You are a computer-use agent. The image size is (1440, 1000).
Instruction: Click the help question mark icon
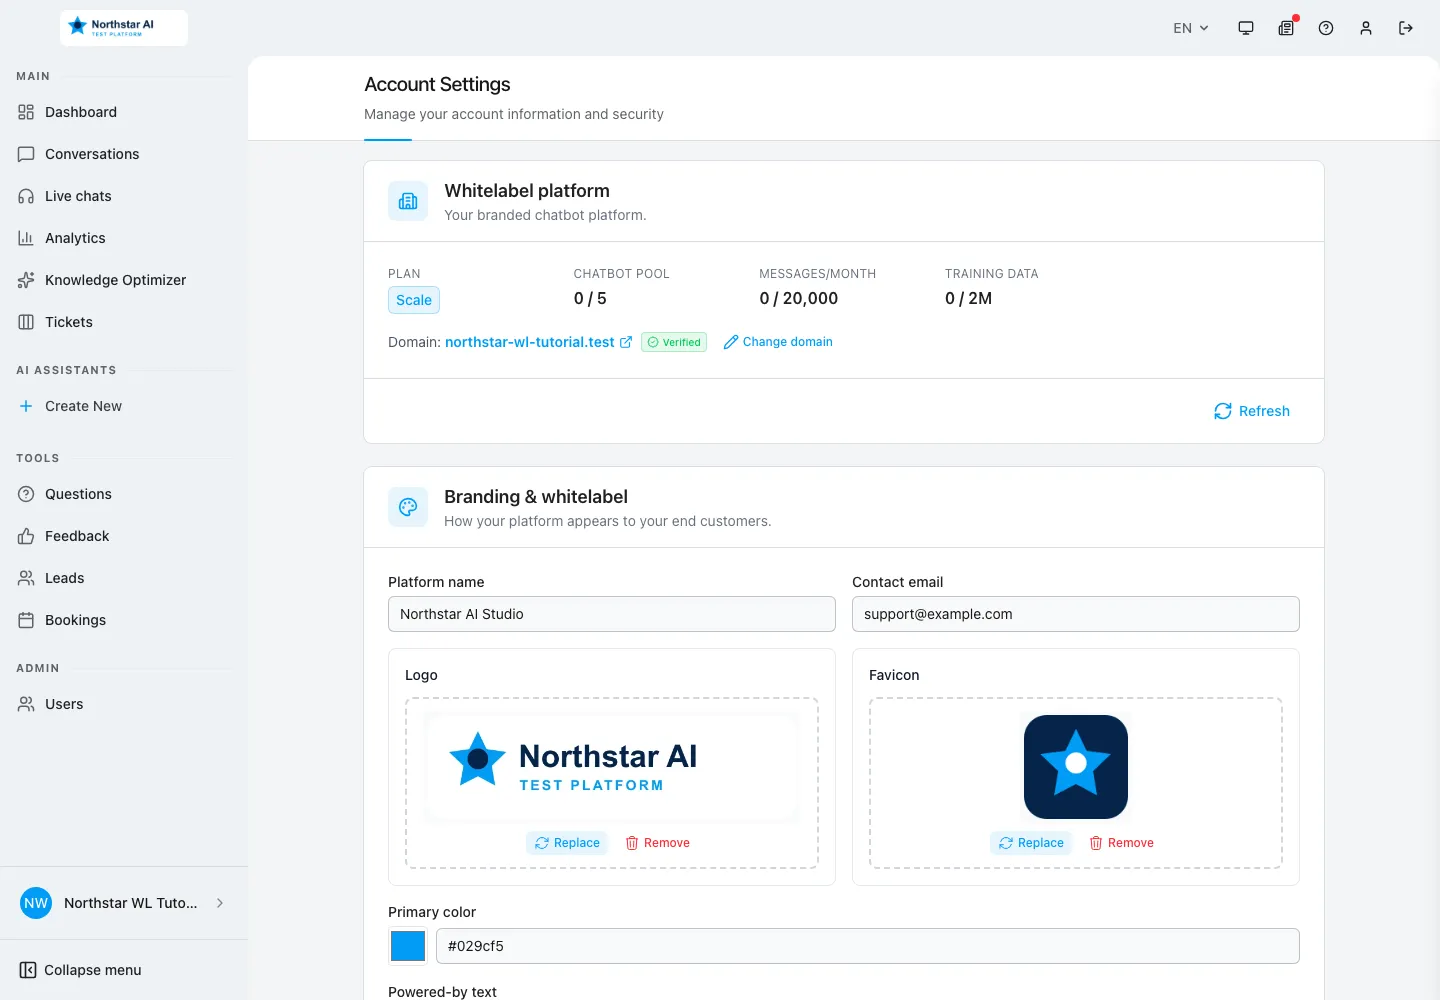(x=1326, y=28)
